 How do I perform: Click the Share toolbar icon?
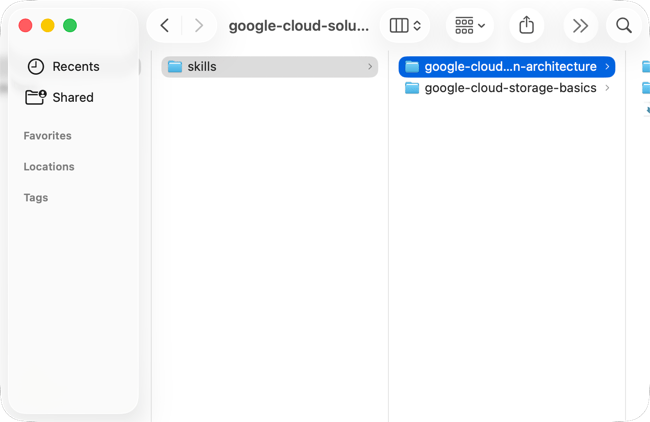tap(526, 25)
